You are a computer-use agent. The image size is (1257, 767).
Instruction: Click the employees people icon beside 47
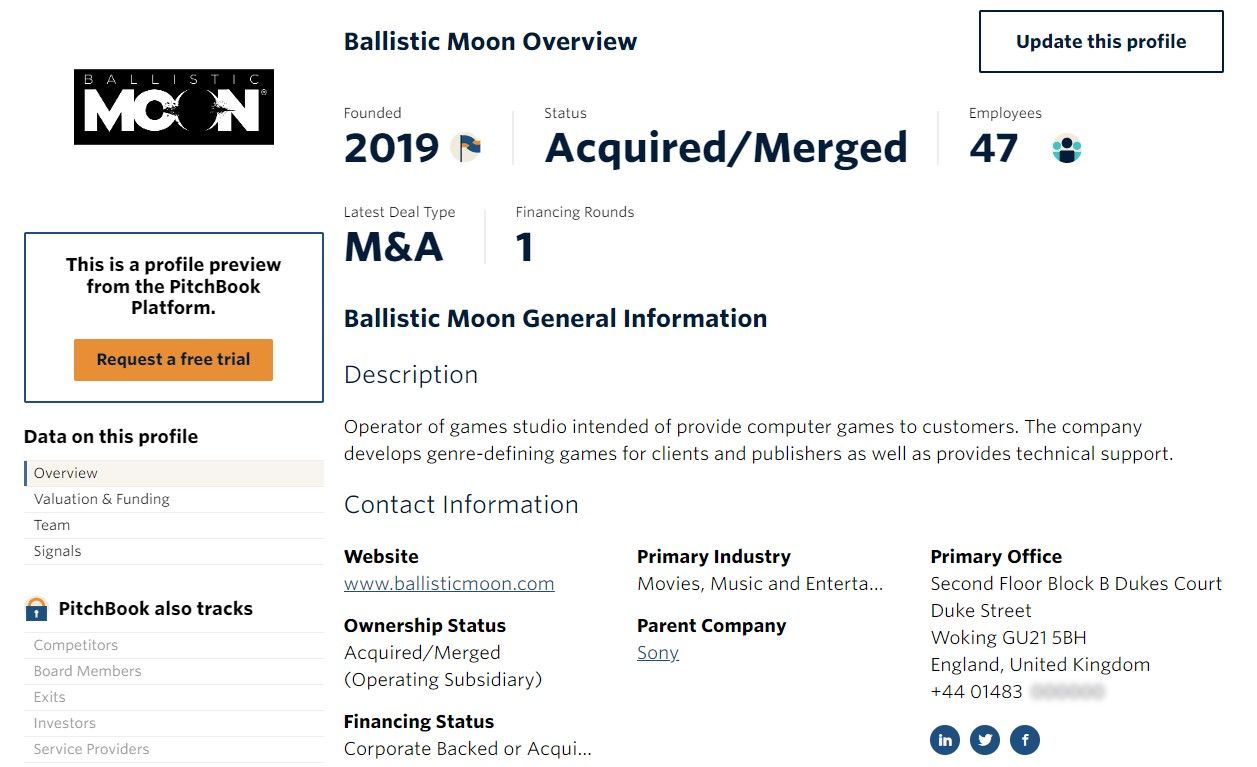[1067, 149]
